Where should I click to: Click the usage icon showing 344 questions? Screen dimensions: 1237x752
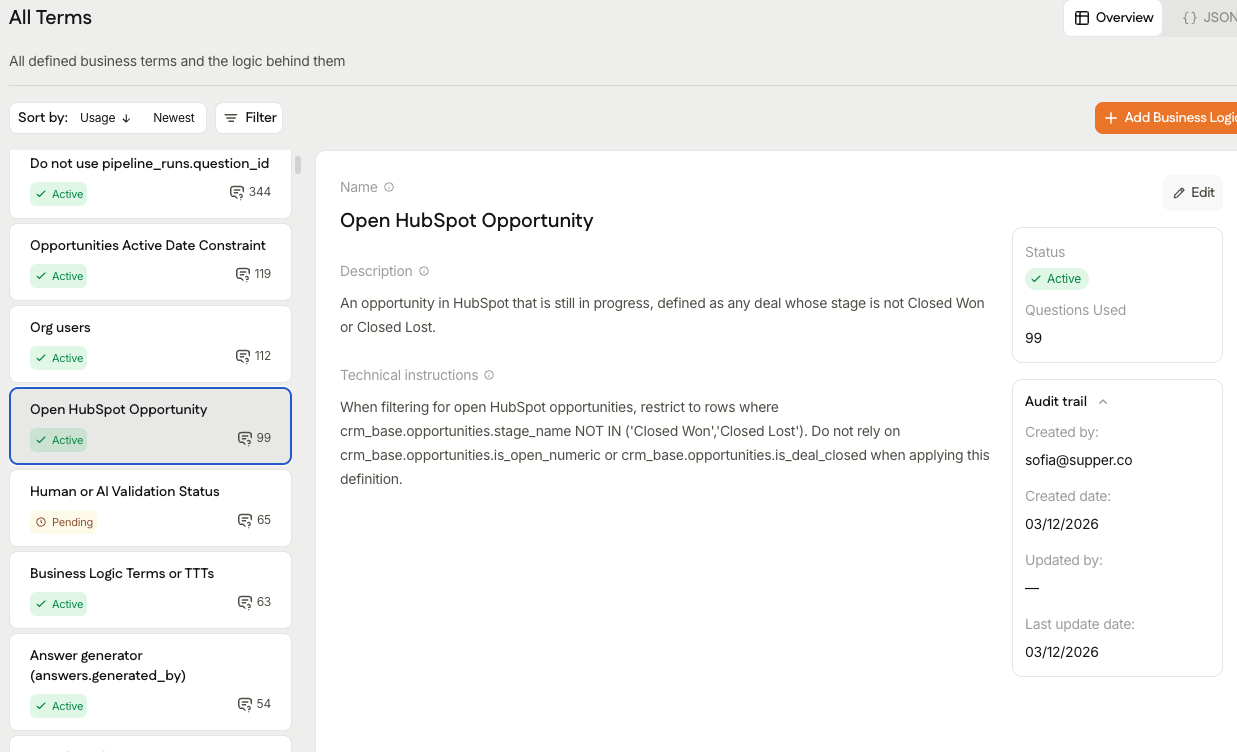point(237,192)
